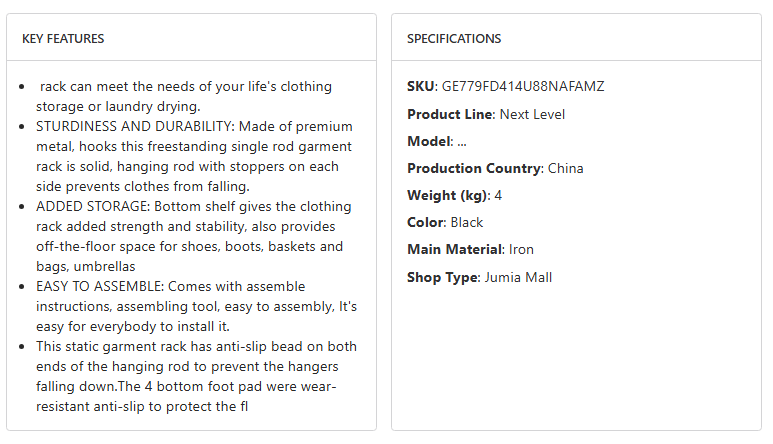Screen dimensions: 773x444
Task: Click the SPECIFICATIONS heading
Action: tap(454, 39)
